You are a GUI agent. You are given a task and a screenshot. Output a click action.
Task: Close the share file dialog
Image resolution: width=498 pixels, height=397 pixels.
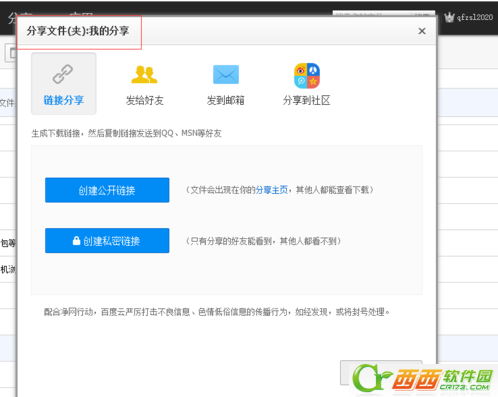422,31
